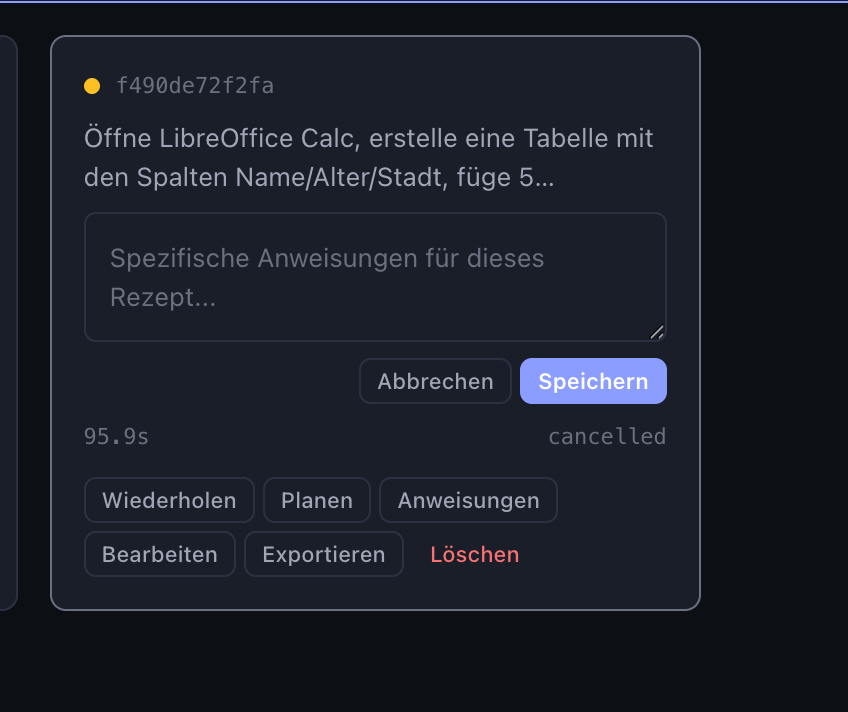Click the 95.9s duration label
This screenshot has height=712, width=848.
pos(117,437)
